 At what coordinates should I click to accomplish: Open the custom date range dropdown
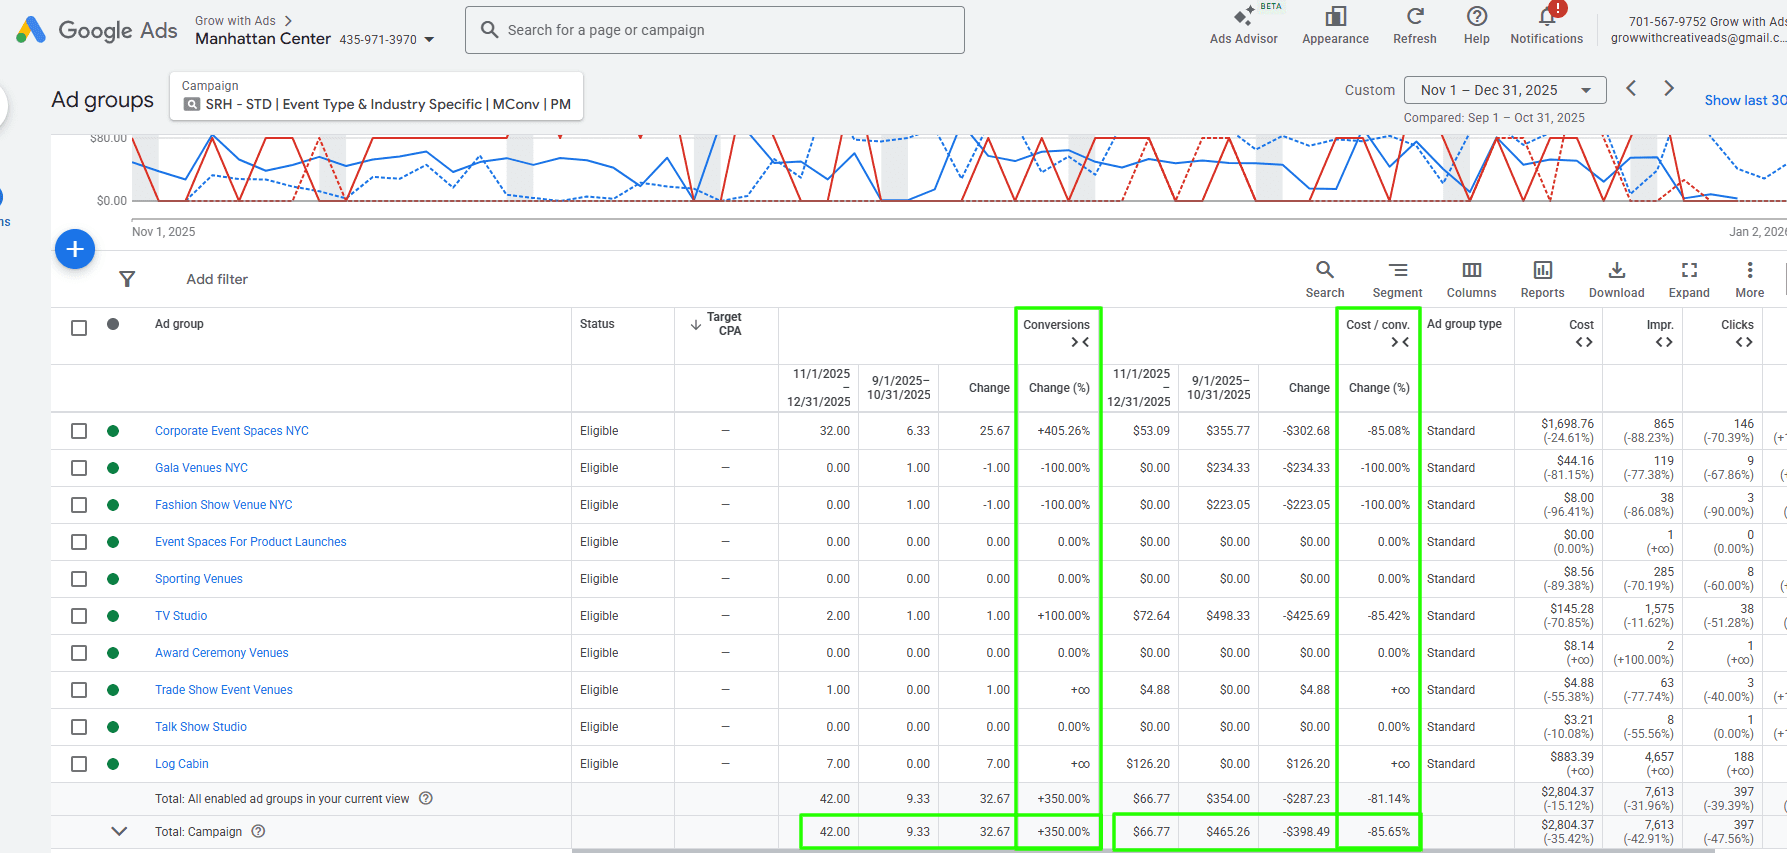pos(1504,90)
